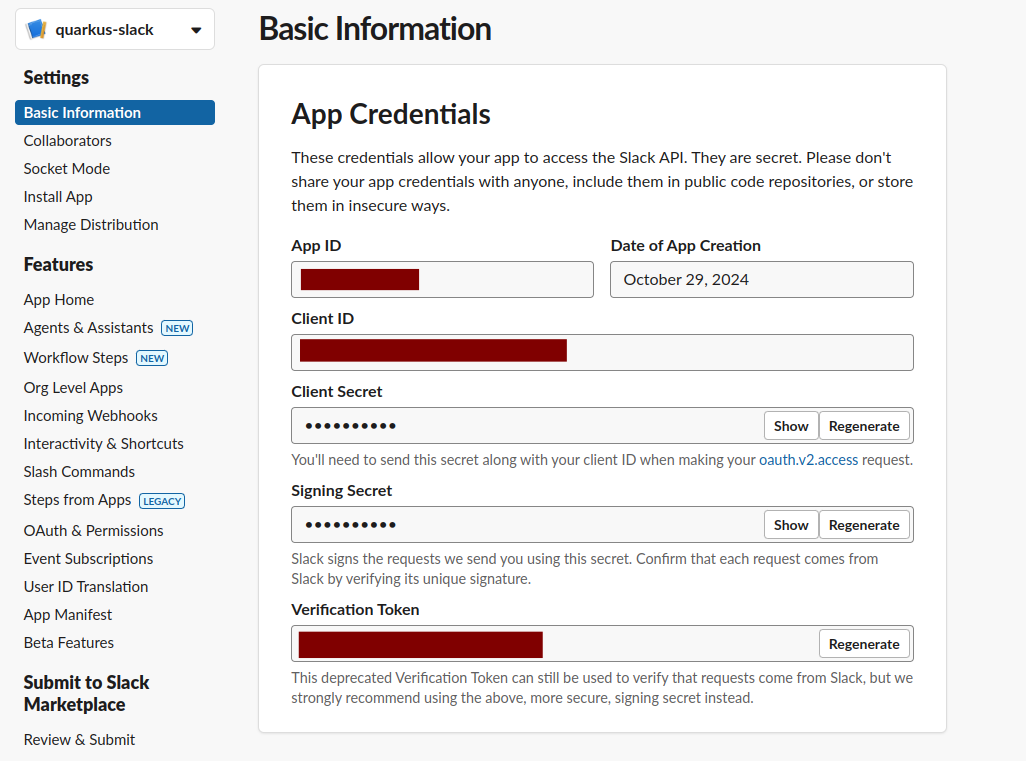Follow the oauth.v2.access link
Viewport: 1026px width, 761px height.
[808, 460]
